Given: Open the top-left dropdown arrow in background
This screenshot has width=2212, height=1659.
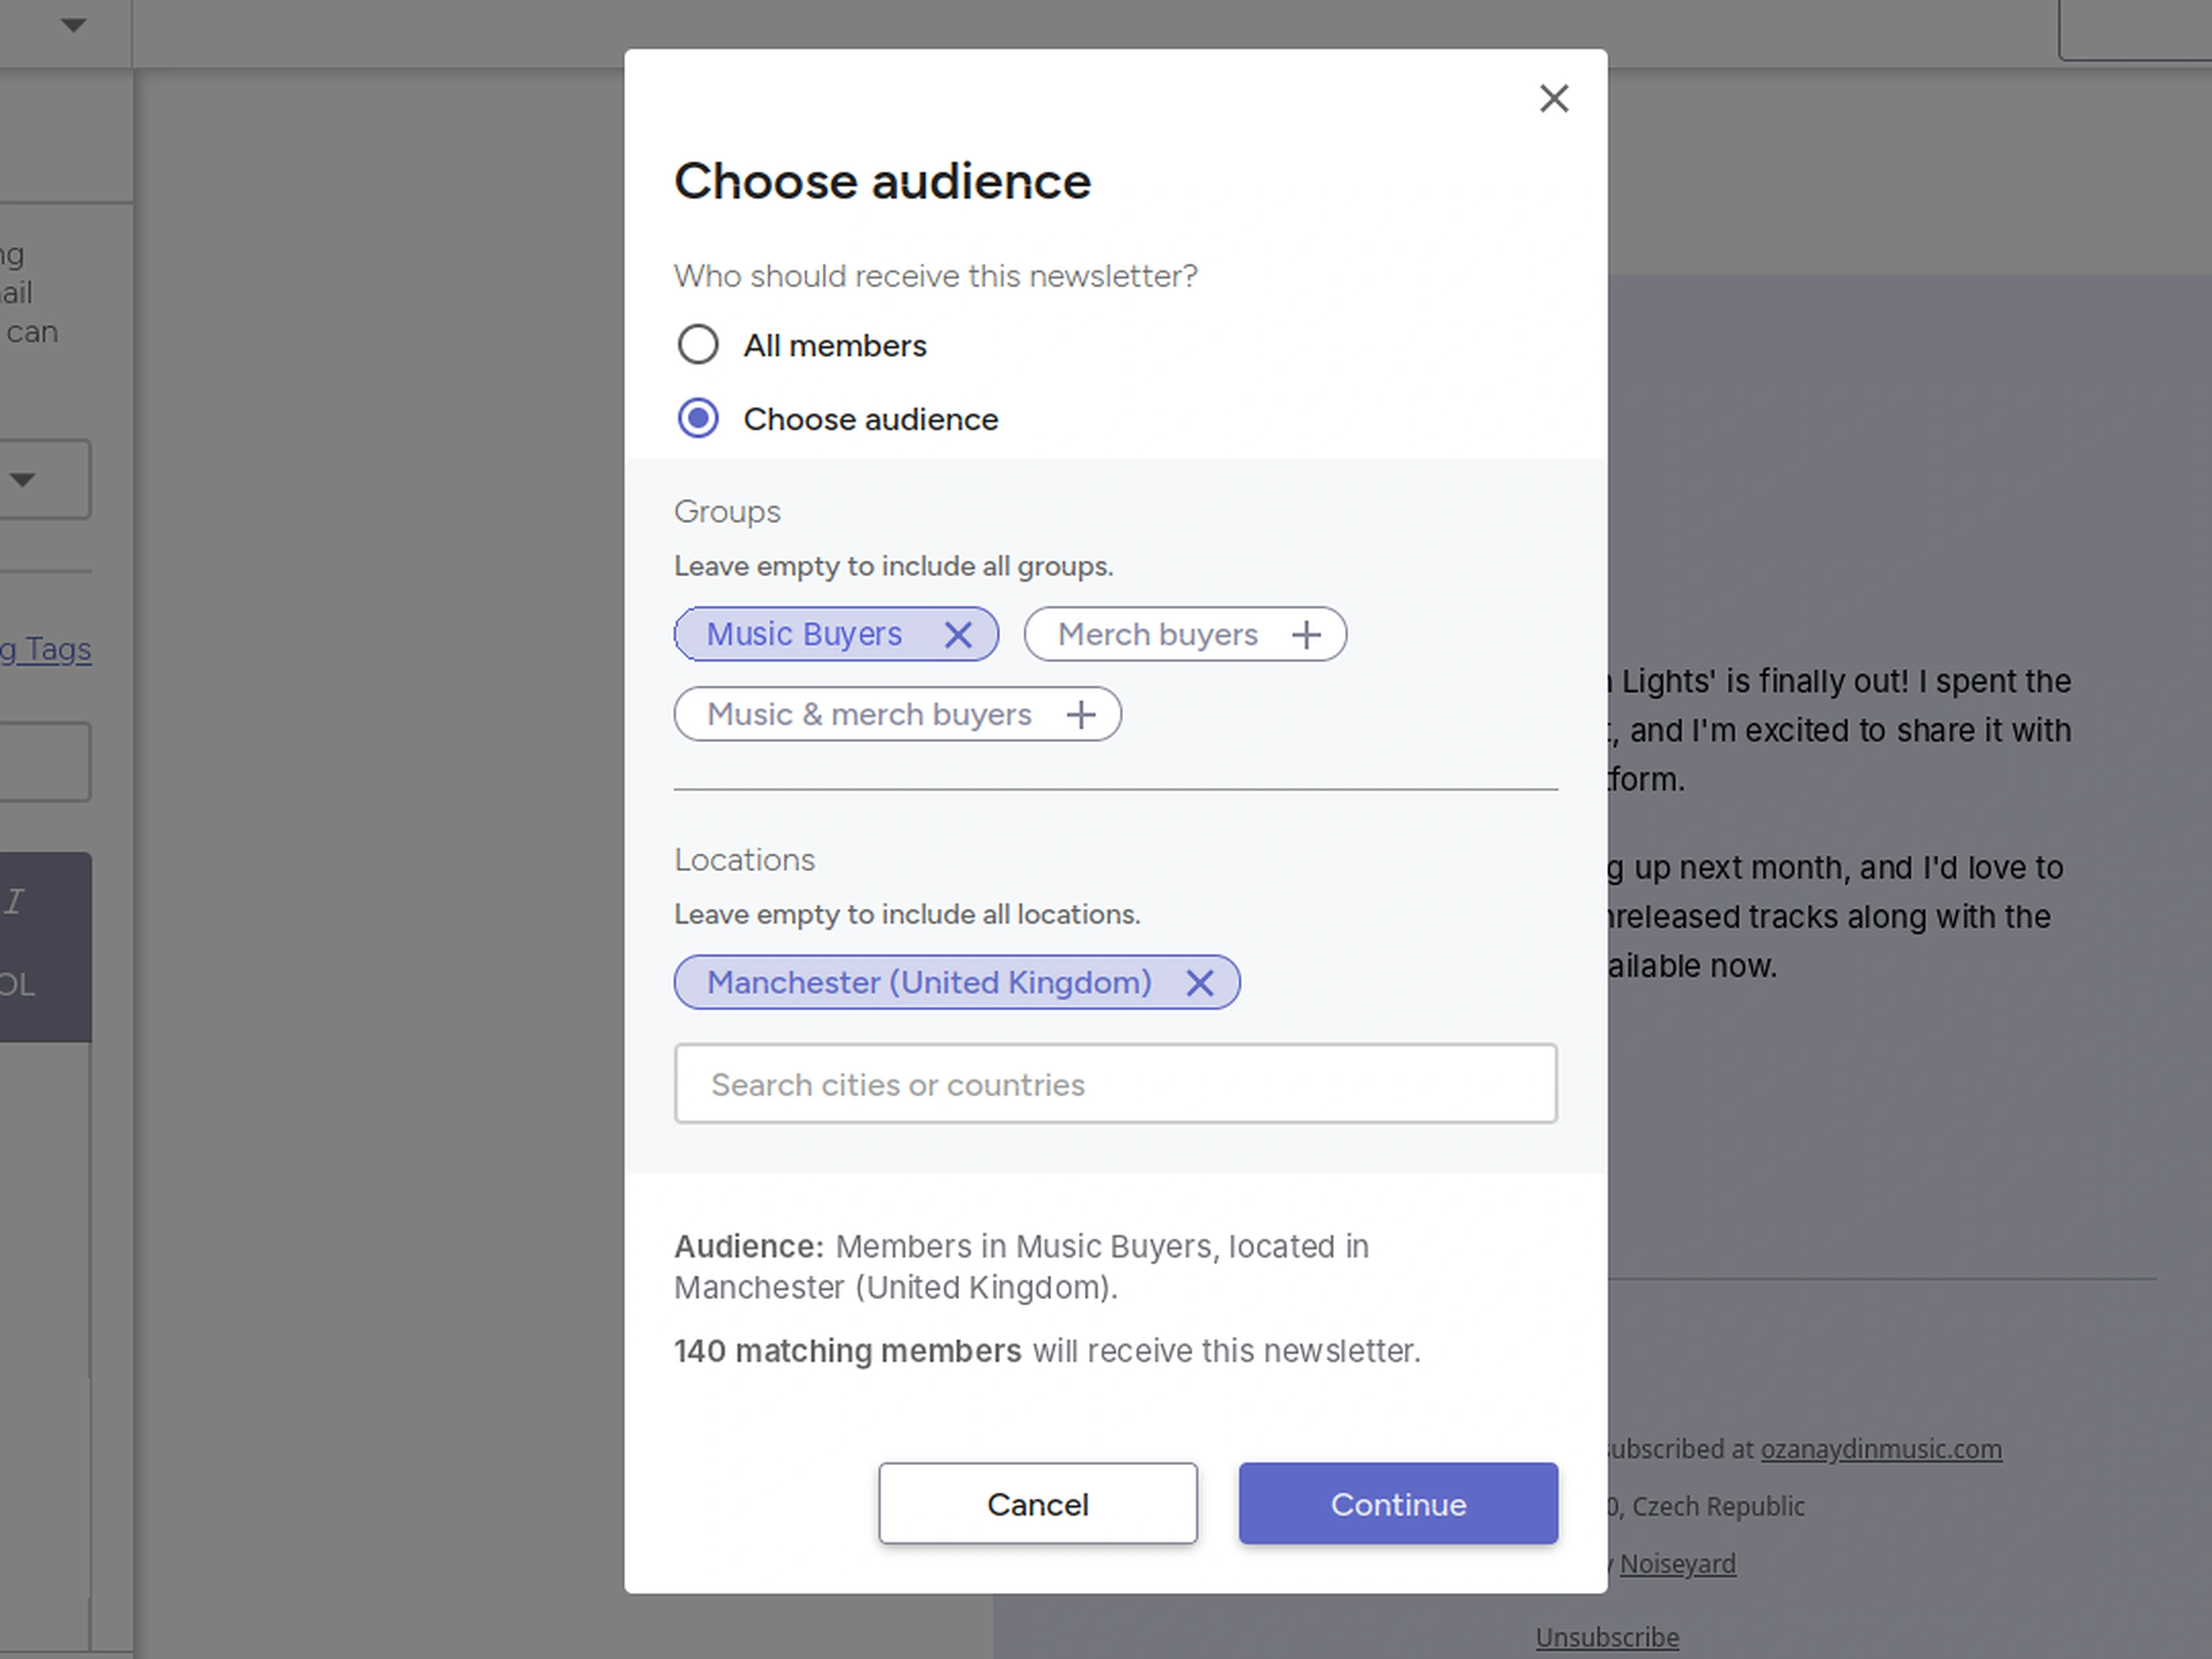Looking at the screenshot, I should [73, 25].
